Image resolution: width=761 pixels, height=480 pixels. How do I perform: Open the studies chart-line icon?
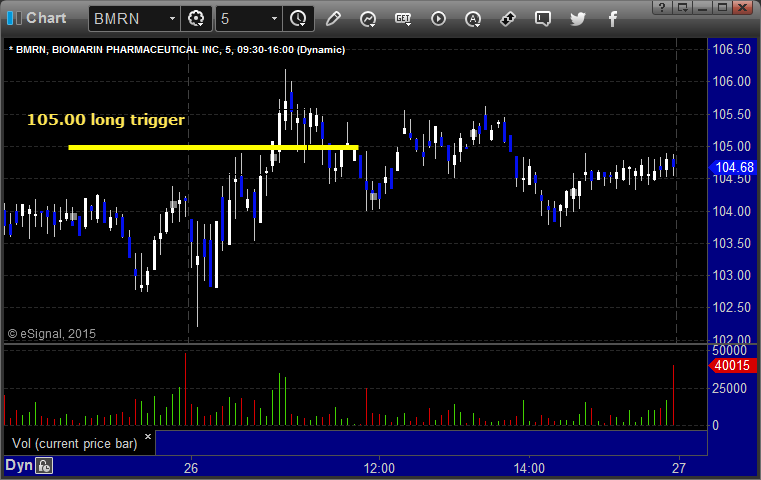pos(368,19)
